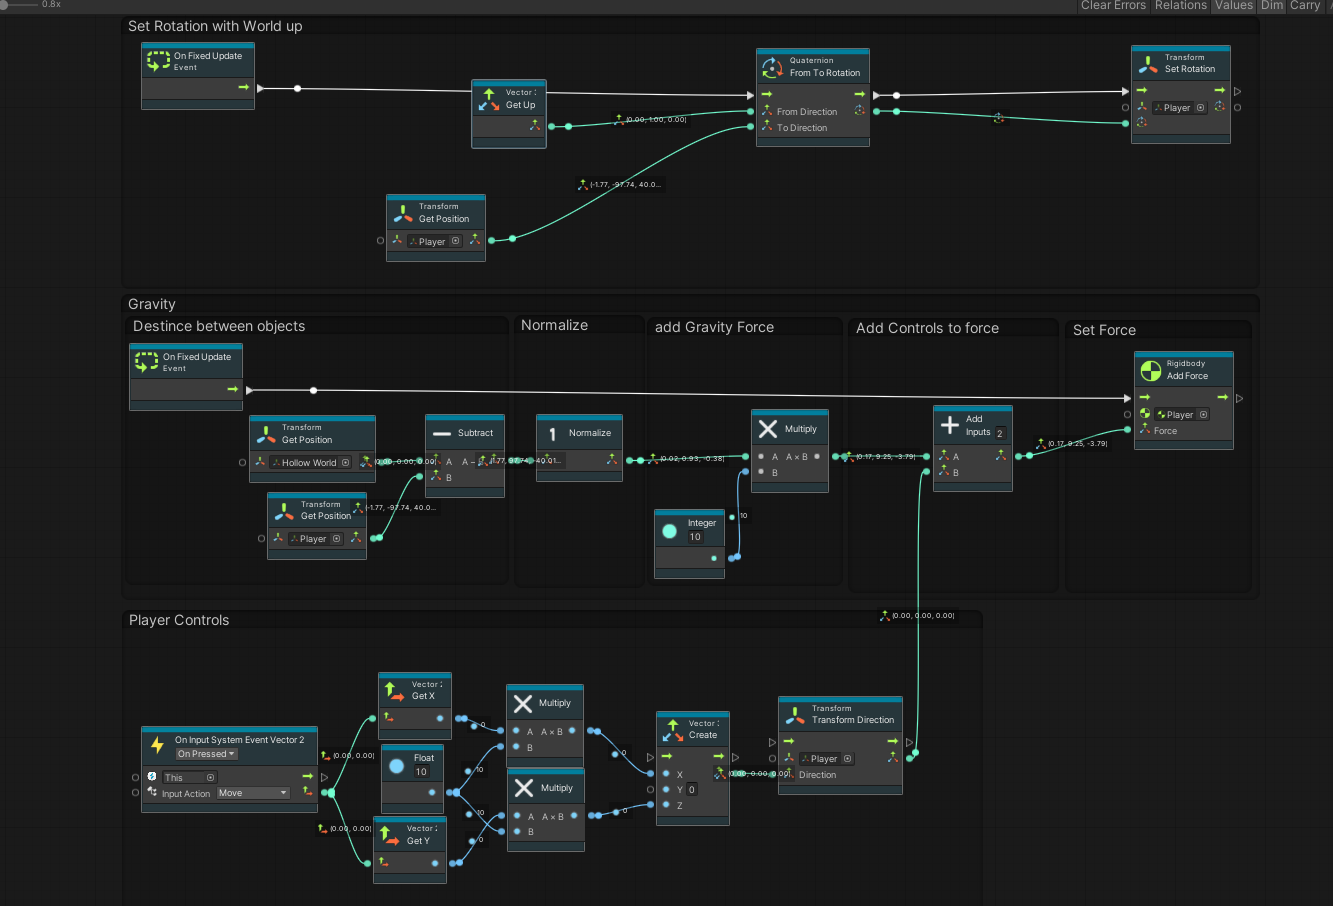1333x906 pixels.
Task: Select the 'Normalize' group header label
Action: (554, 325)
